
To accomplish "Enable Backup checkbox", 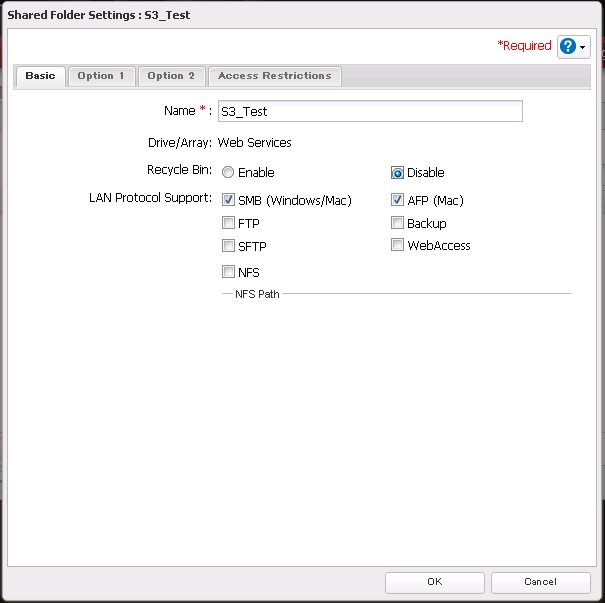I will pyautogui.click(x=397, y=224).
